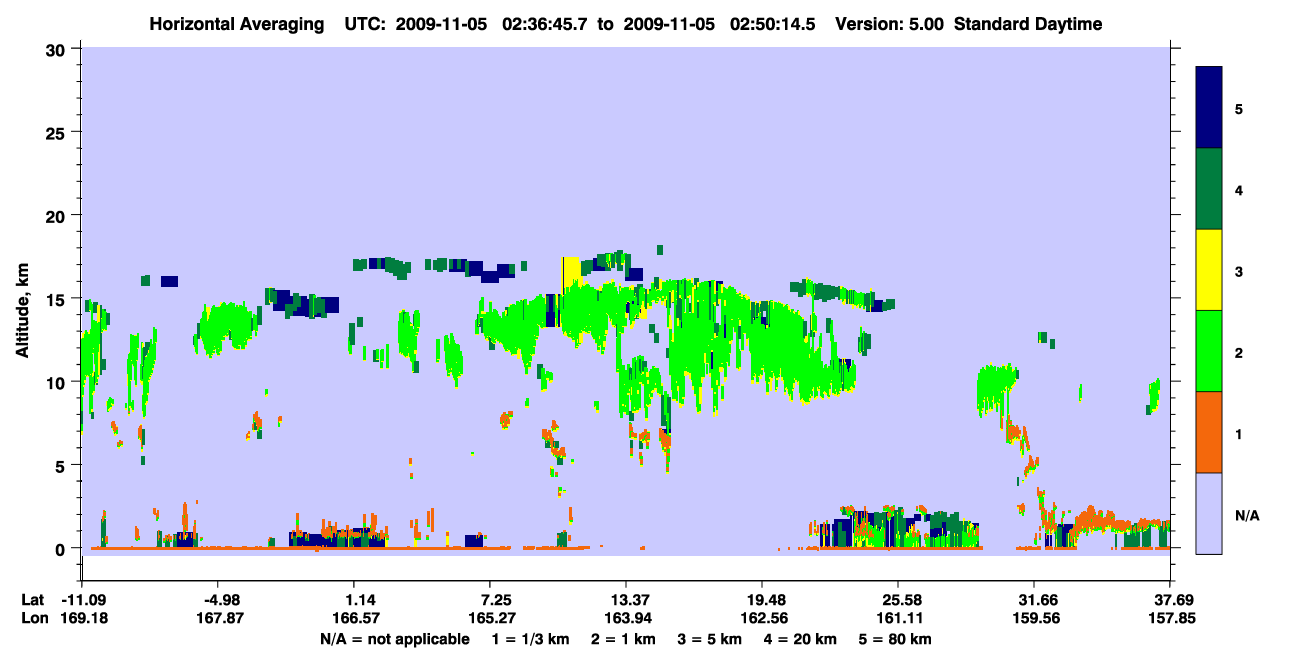Click the colorbar label "4"
The height and width of the screenshot is (667, 1300).
pyautogui.click(x=1239, y=189)
